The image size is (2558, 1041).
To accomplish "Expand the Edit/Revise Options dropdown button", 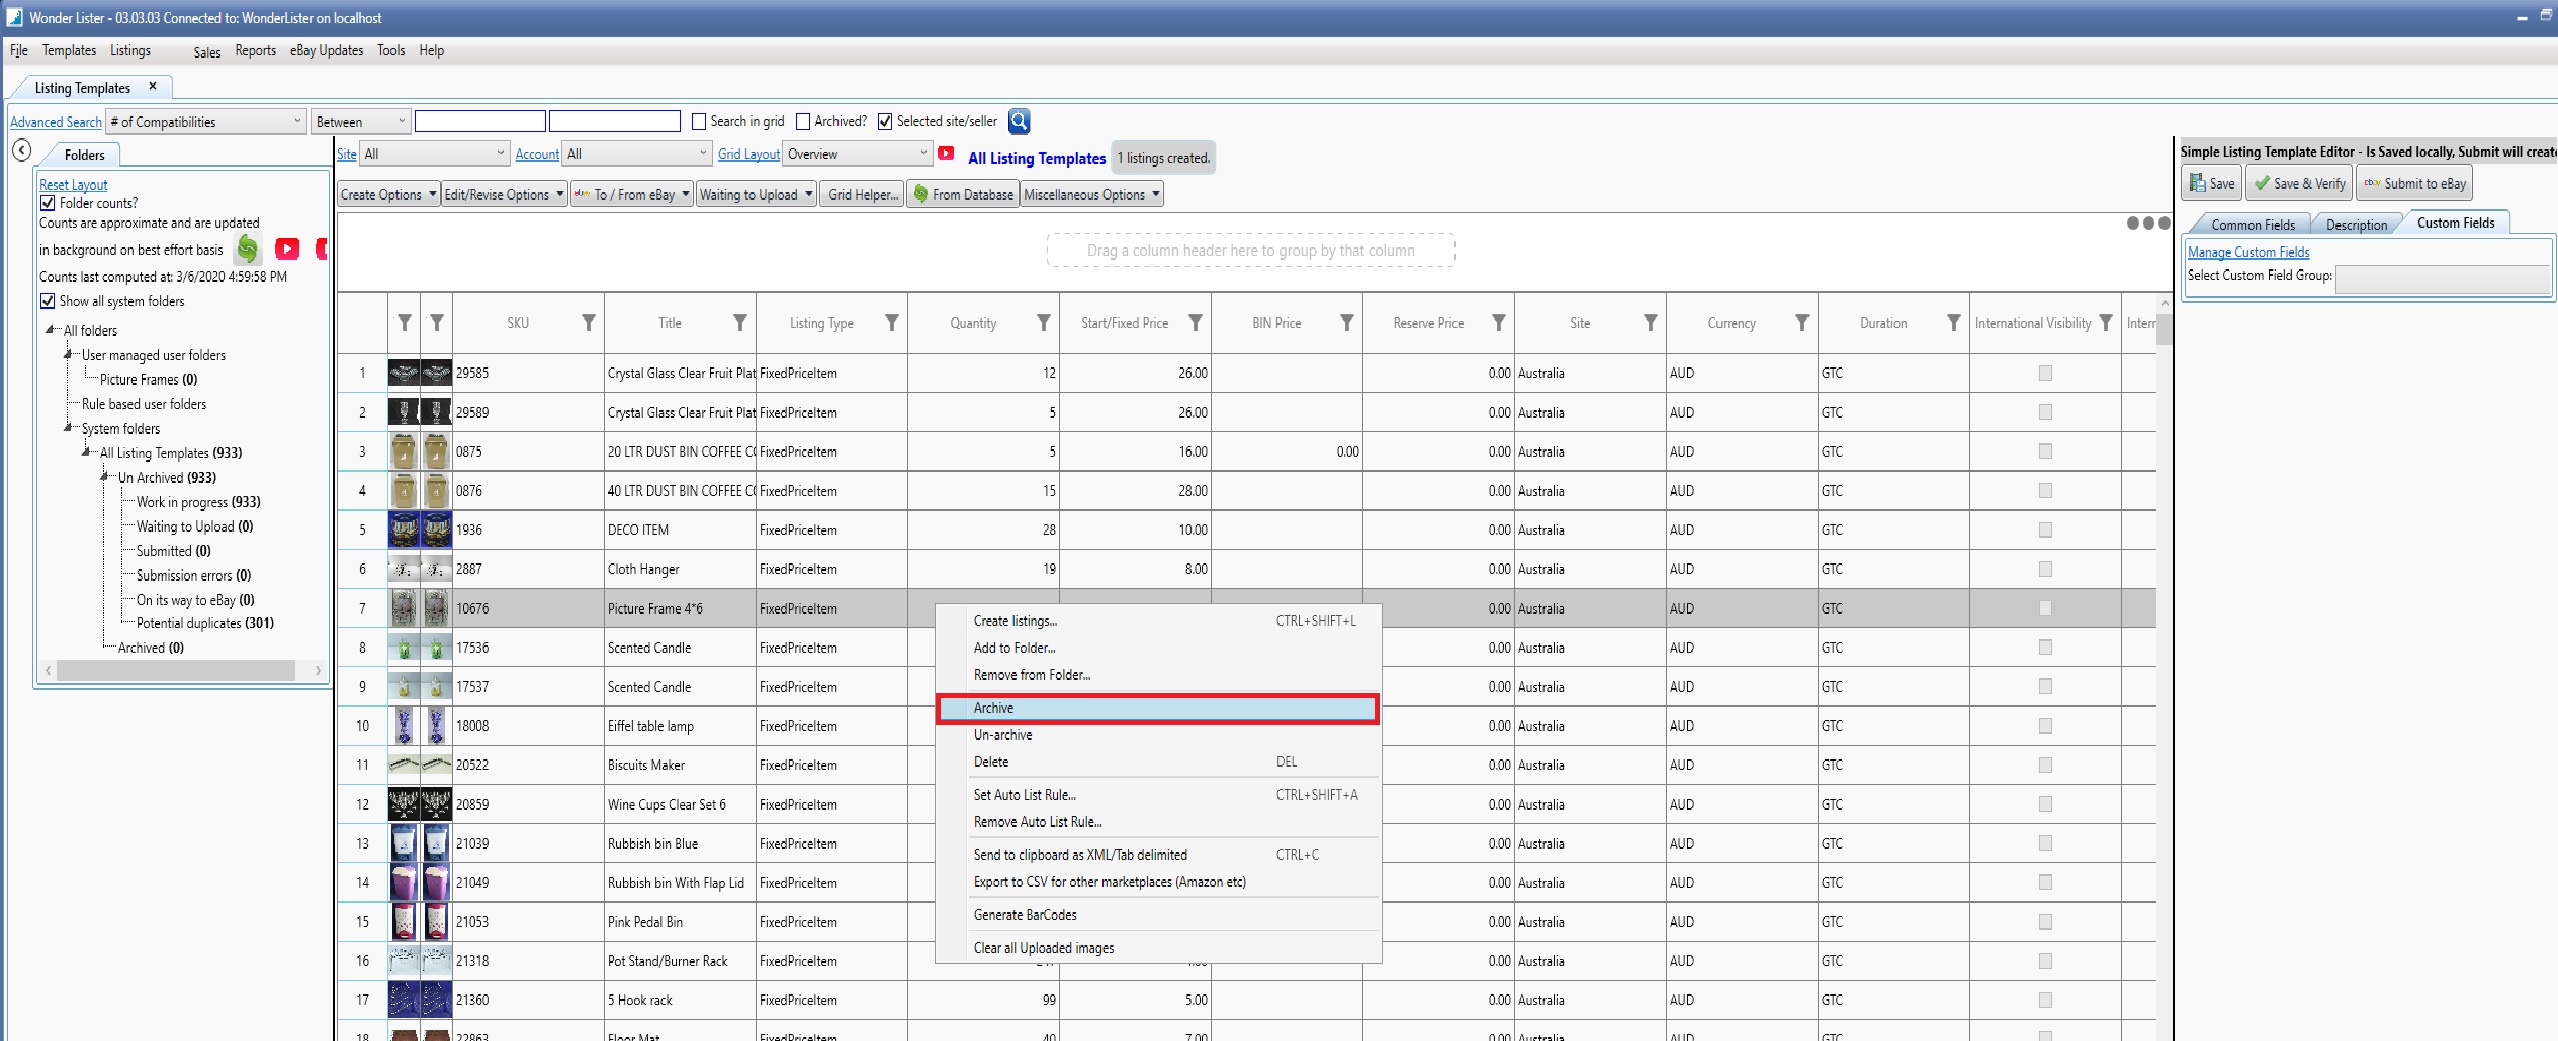I will pos(504,194).
